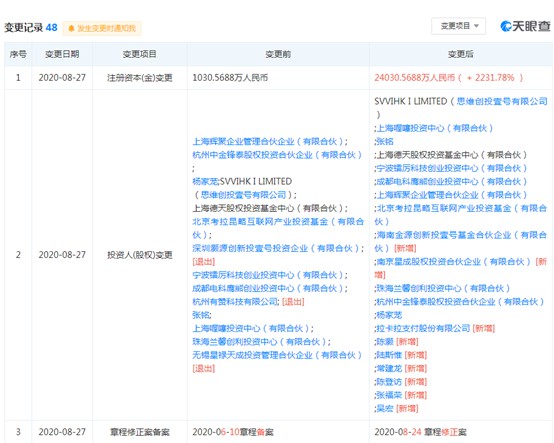Open 海南金源创新投壹号基金合伙企业 link
Viewport: 554px width, 443px height.
click(x=461, y=242)
